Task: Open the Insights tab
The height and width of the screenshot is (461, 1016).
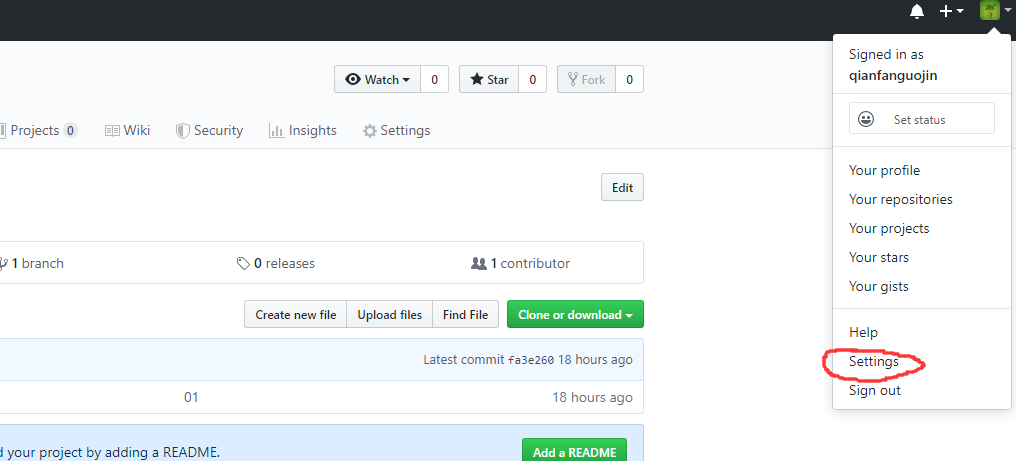Action: 302,130
